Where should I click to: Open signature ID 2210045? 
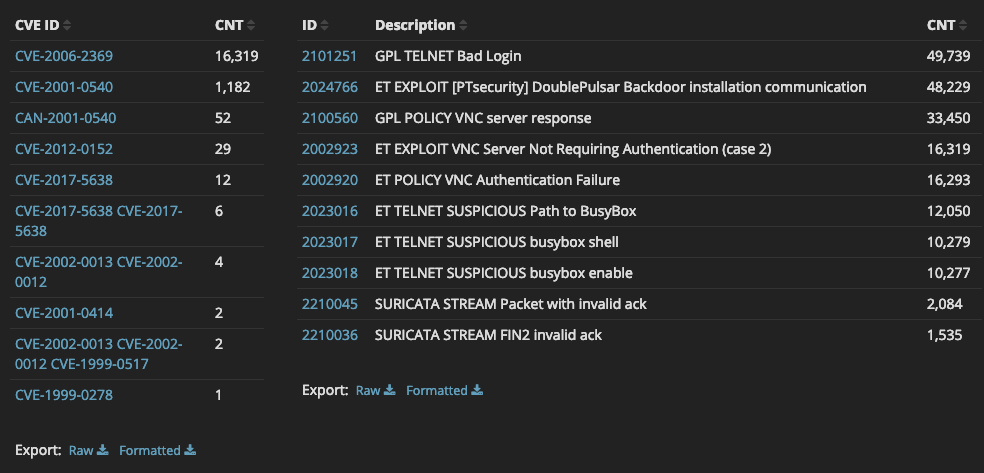(x=329, y=304)
